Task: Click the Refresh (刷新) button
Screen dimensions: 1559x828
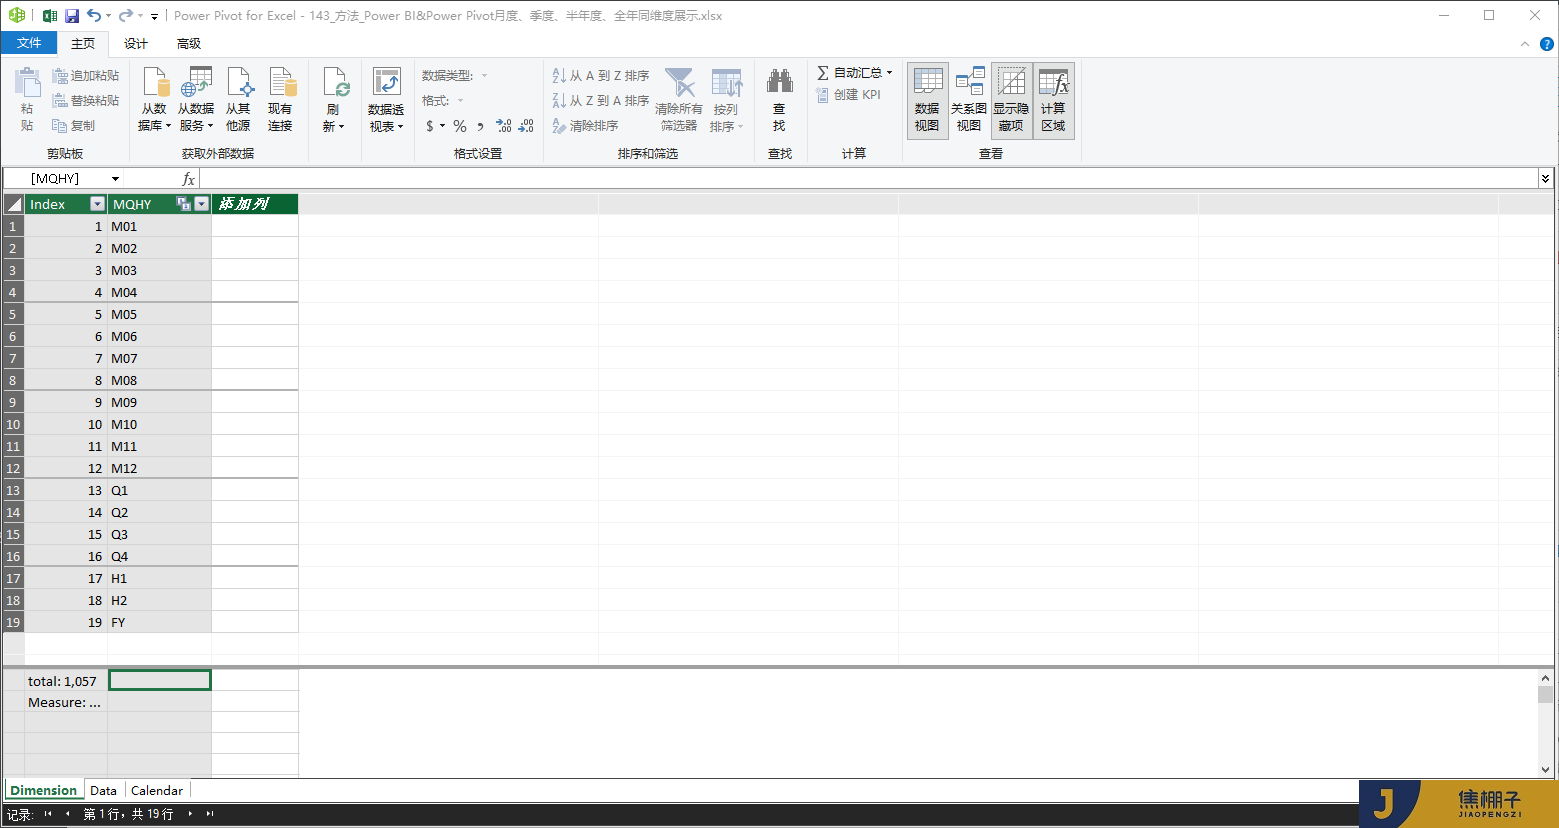Action: pyautogui.click(x=333, y=100)
